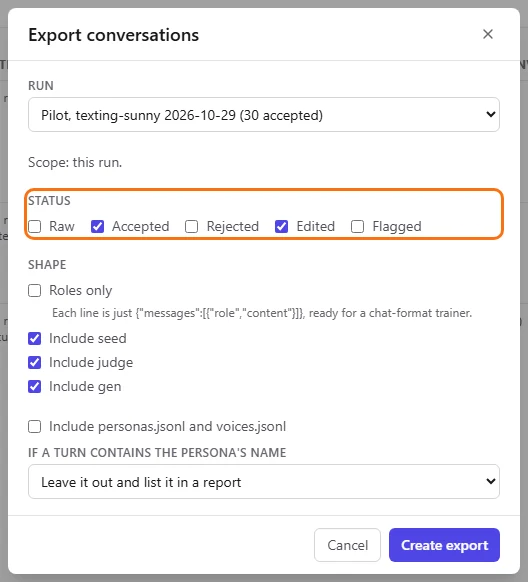The height and width of the screenshot is (582, 528).
Task: Click the 'Scope: this run.' text
Action: click(x=75, y=163)
